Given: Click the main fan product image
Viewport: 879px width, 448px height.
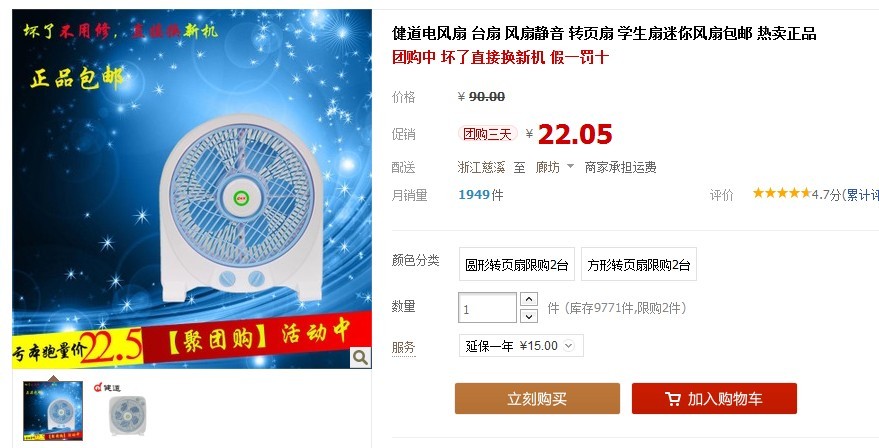Looking at the screenshot, I should (x=192, y=189).
